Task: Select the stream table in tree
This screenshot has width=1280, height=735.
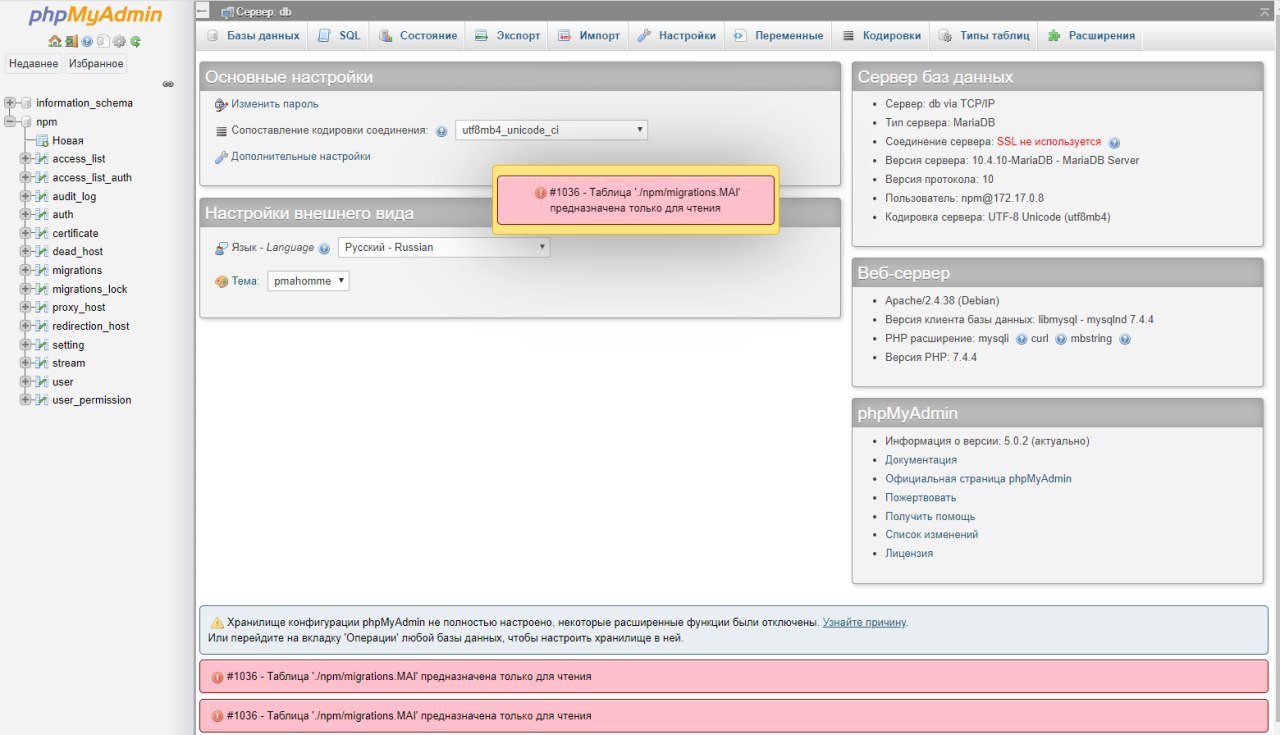Action: click(x=69, y=364)
